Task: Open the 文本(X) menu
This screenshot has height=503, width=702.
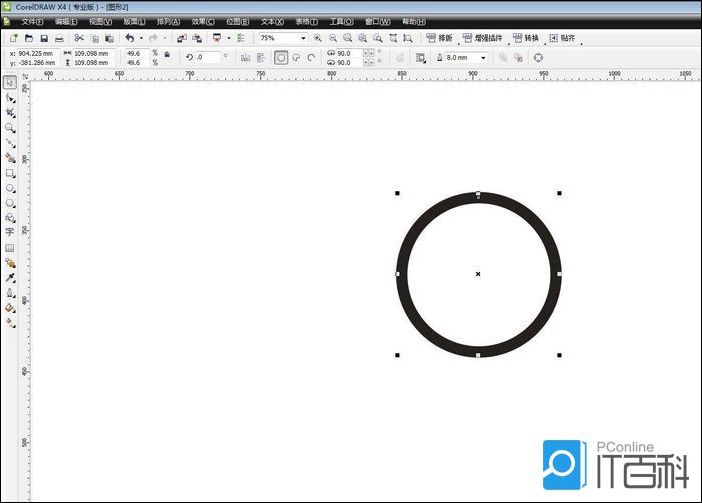Action: click(272, 21)
